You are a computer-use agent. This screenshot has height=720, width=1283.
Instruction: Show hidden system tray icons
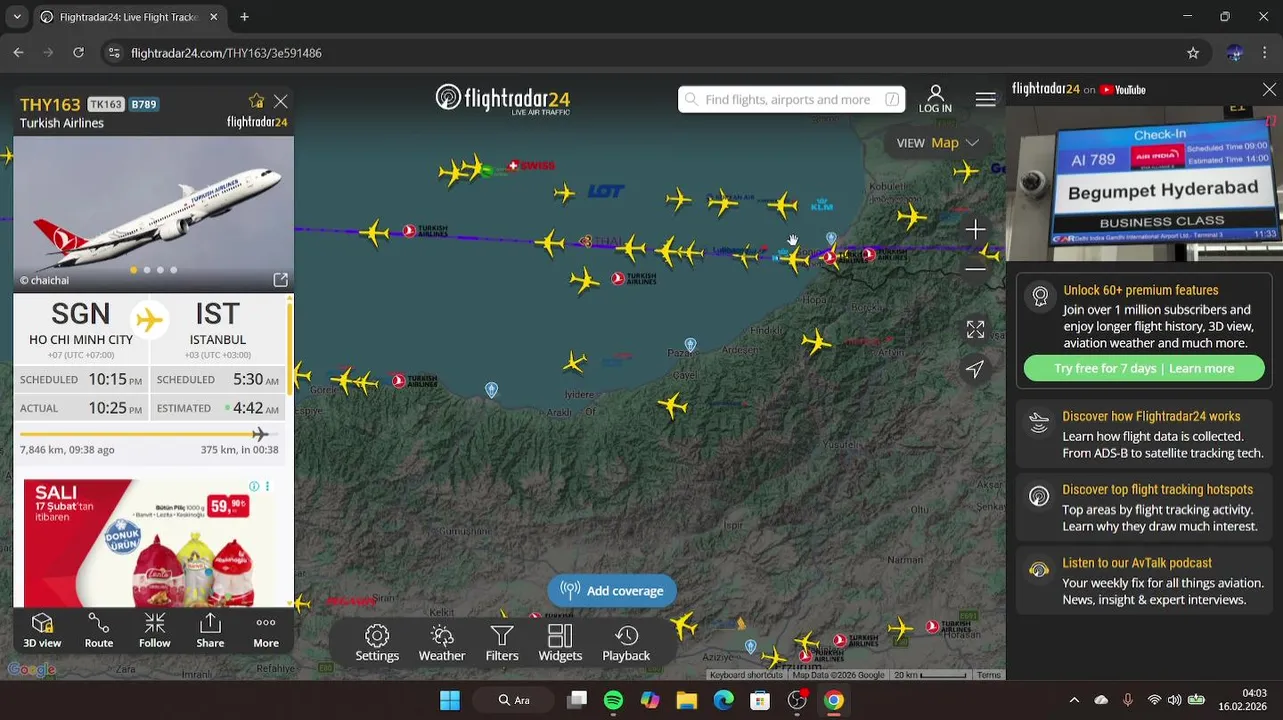coord(1074,700)
